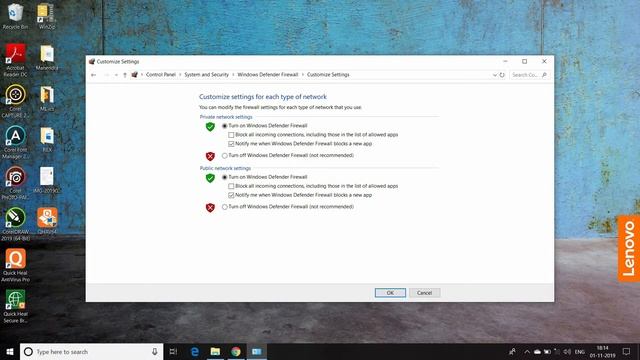The image size is (640, 360).
Task: Maximize the Customize Settings window
Action: 524,61
